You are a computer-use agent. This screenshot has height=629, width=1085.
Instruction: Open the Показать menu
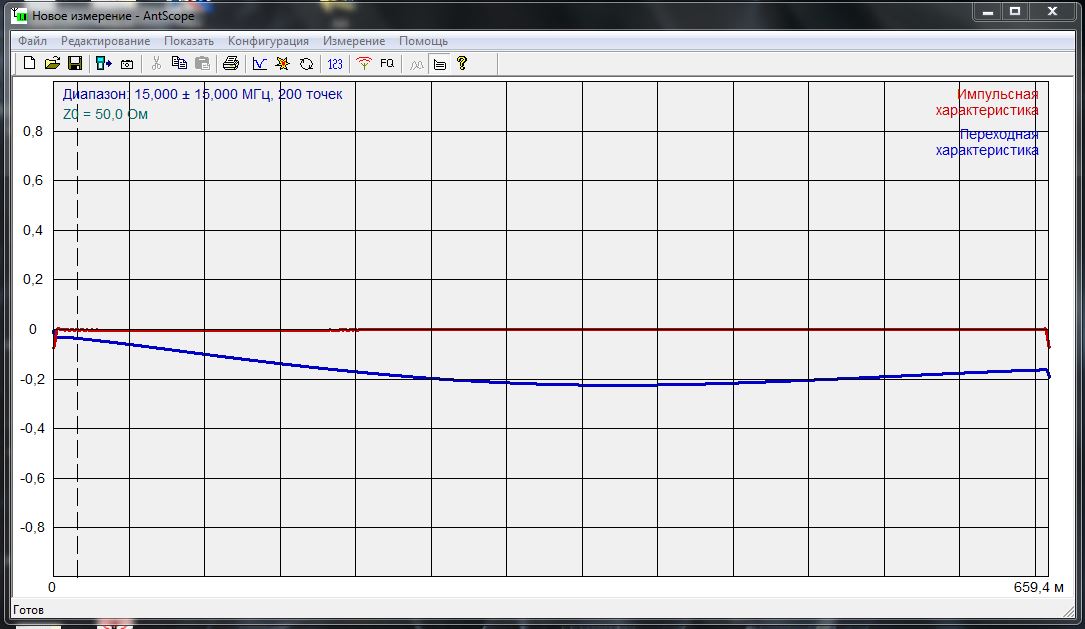189,41
